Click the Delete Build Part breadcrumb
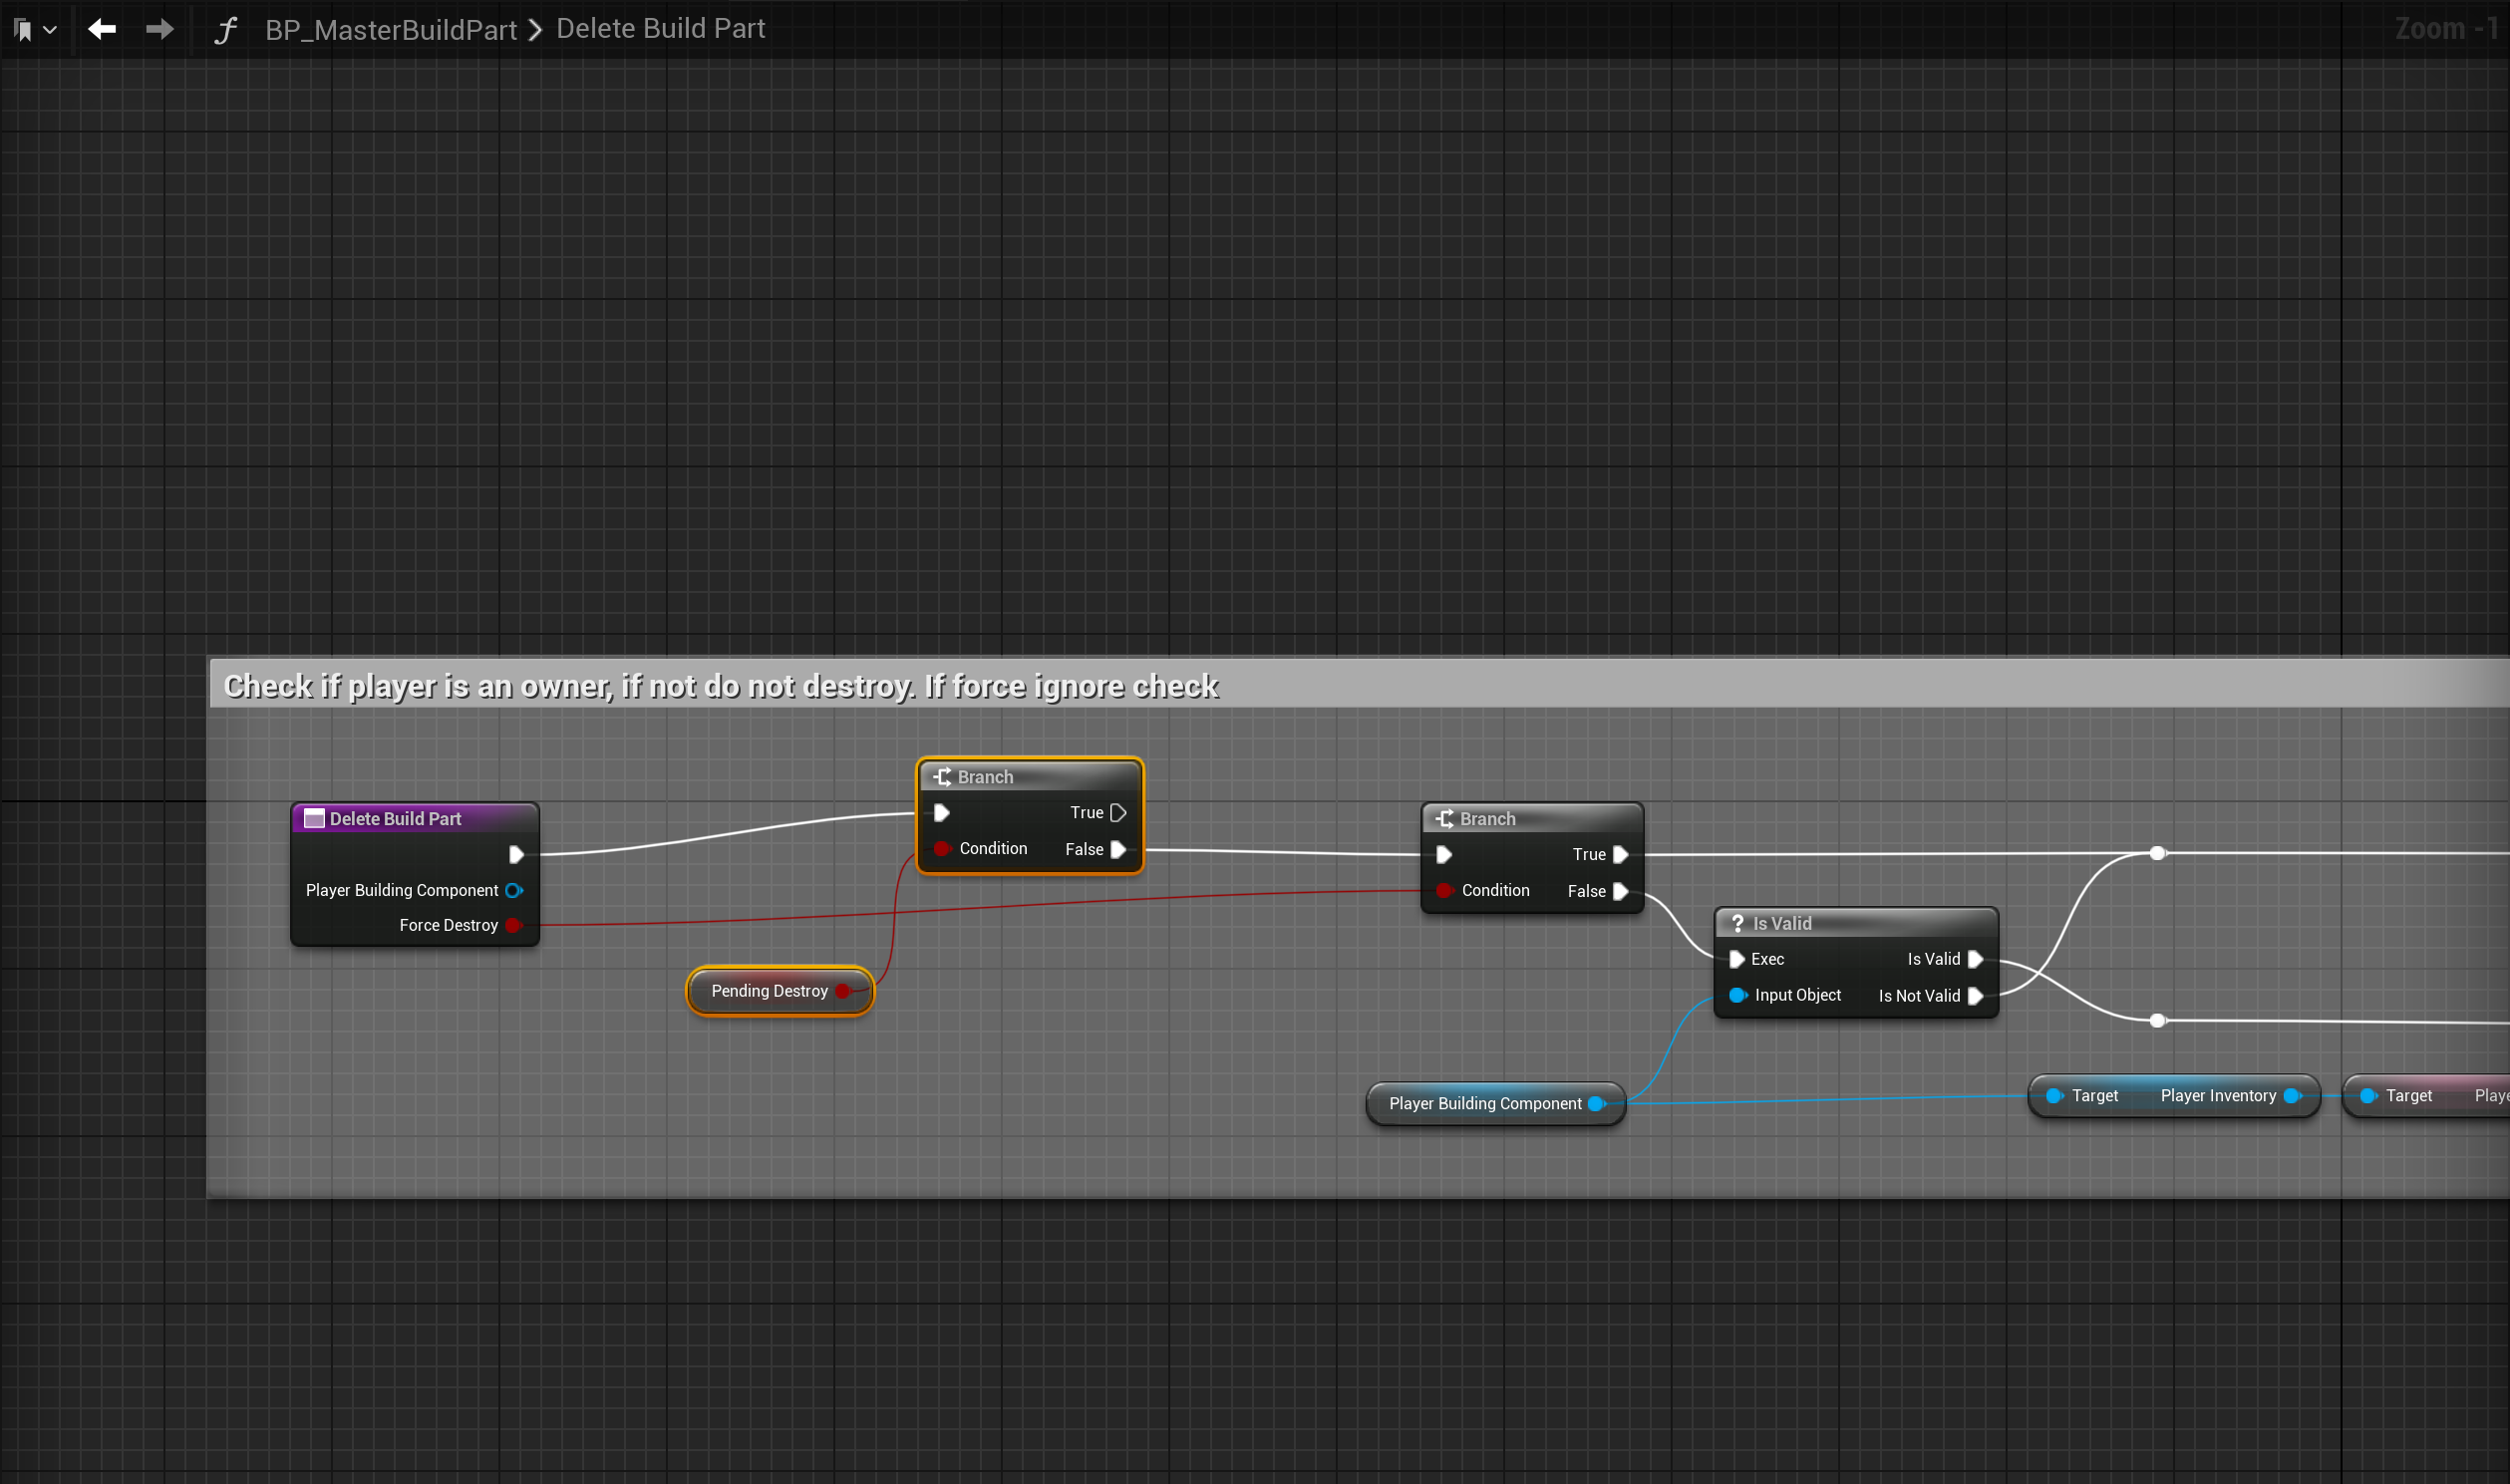This screenshot has width=2510, height=1484. click(660, 29)
